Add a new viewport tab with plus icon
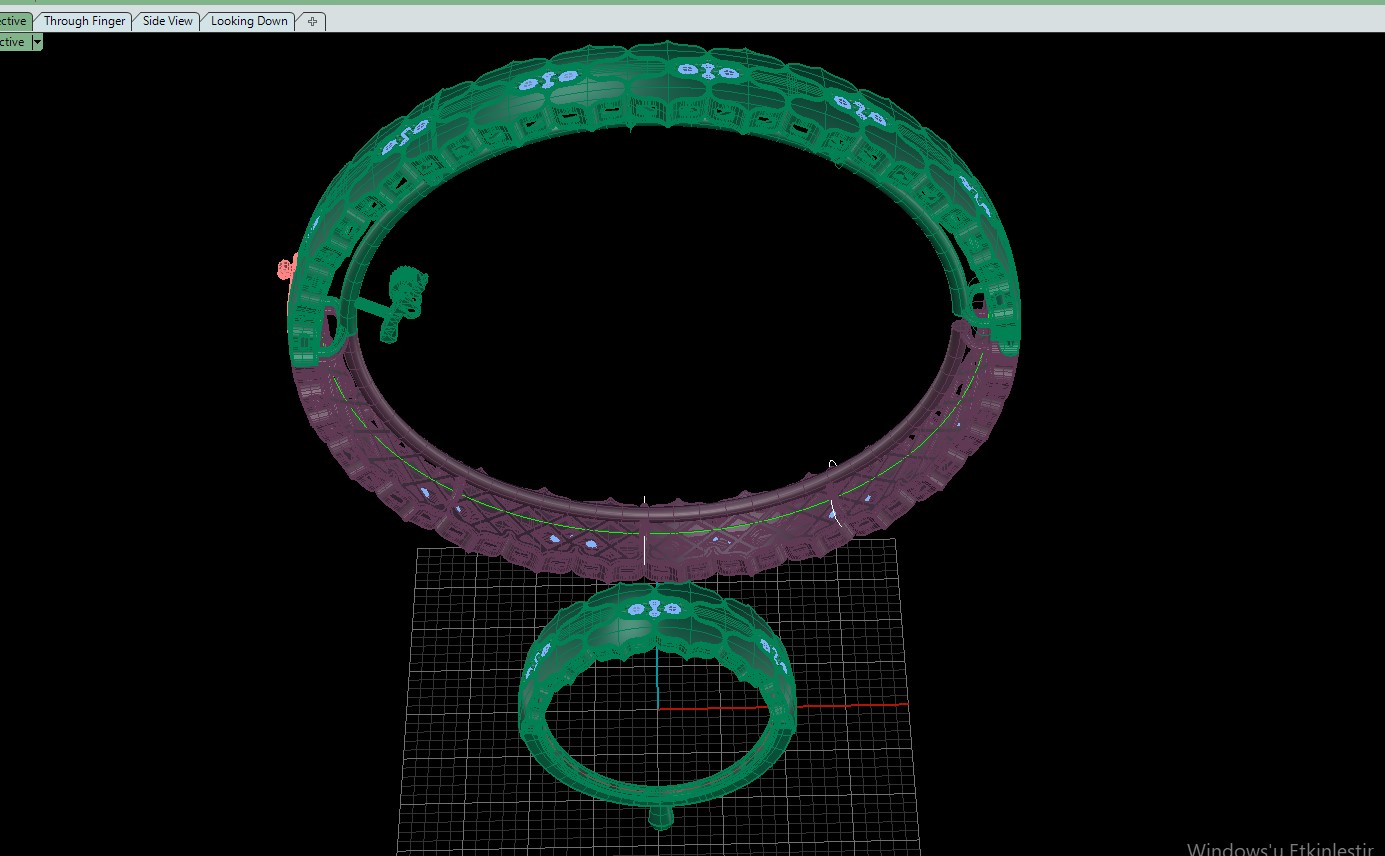1385x856 pixels. 312,21
